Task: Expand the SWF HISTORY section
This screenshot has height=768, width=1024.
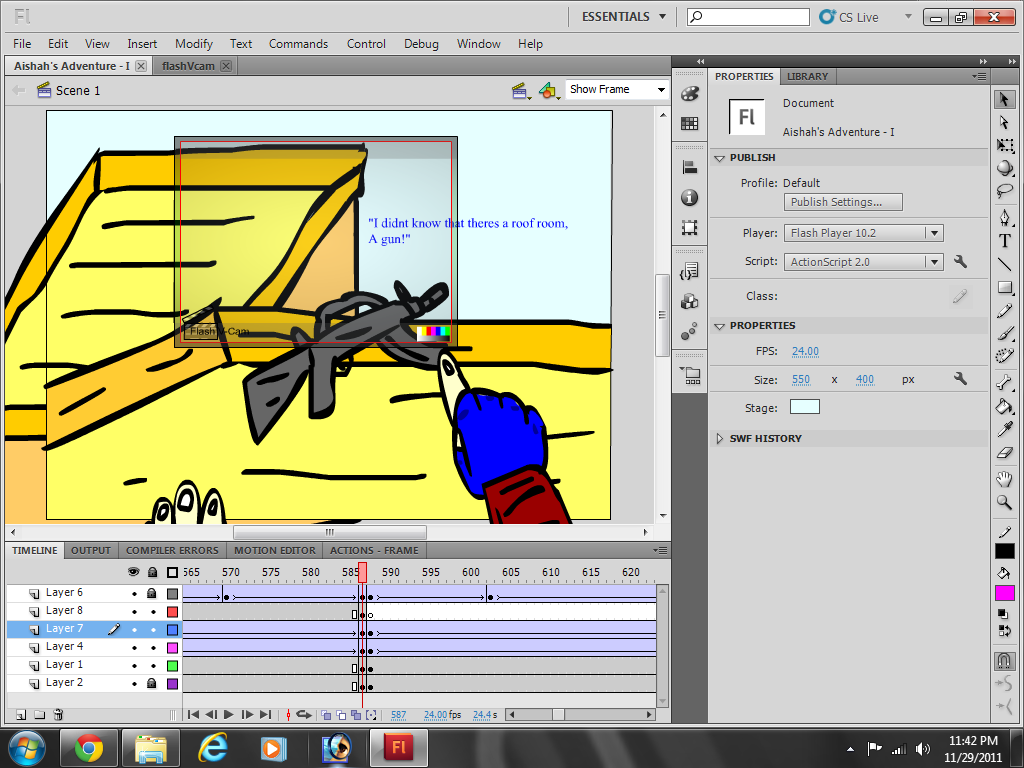Action: [720, 439]
